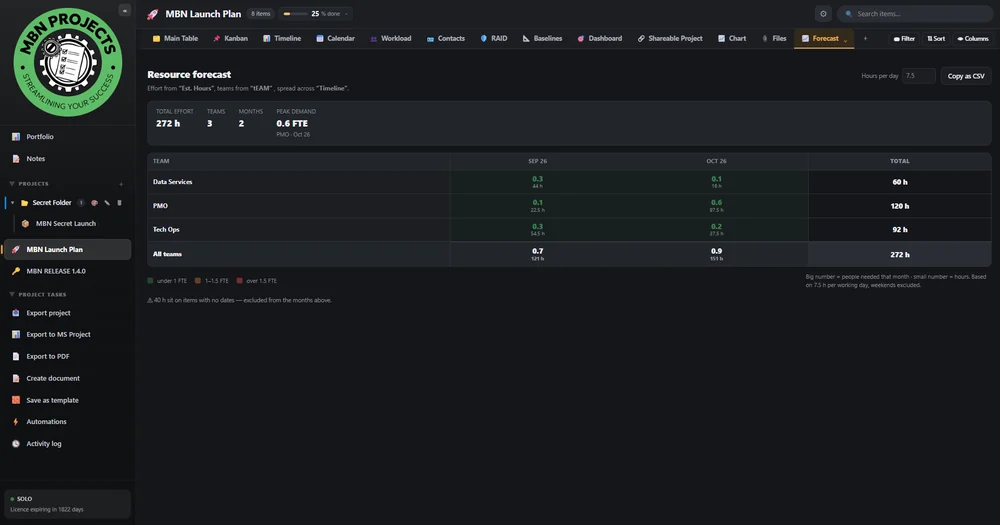This screenshot has width=1000, height=525.
Task: Open the MBN Secret Launch project
Action: [66, 223]
